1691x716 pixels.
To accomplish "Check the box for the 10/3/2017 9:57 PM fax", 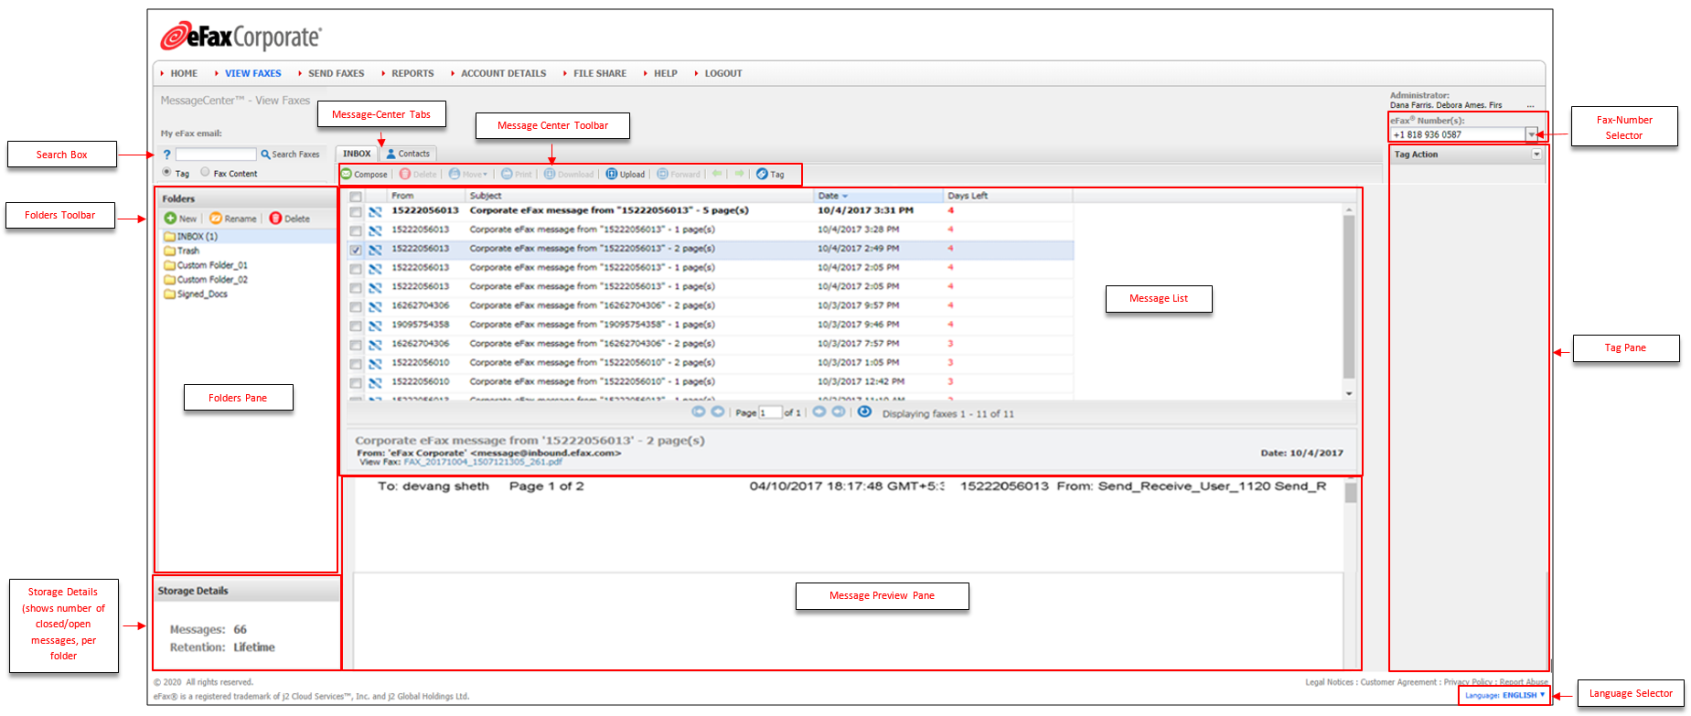I will (x=355, y=307).
